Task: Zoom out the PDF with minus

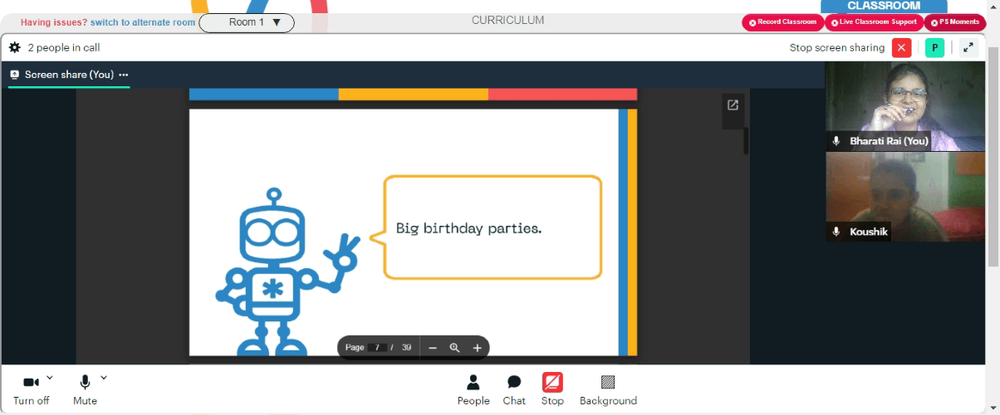Action: 432,347
